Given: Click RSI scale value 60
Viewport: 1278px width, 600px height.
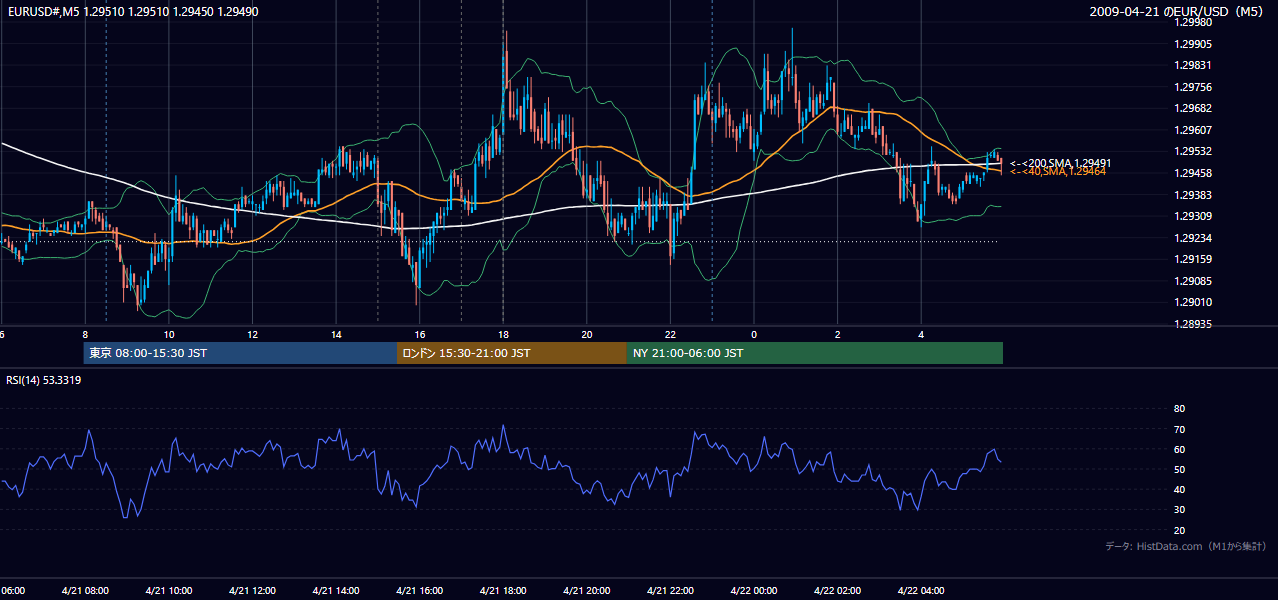Looking at the screenshot, I should click(1179, 449).
